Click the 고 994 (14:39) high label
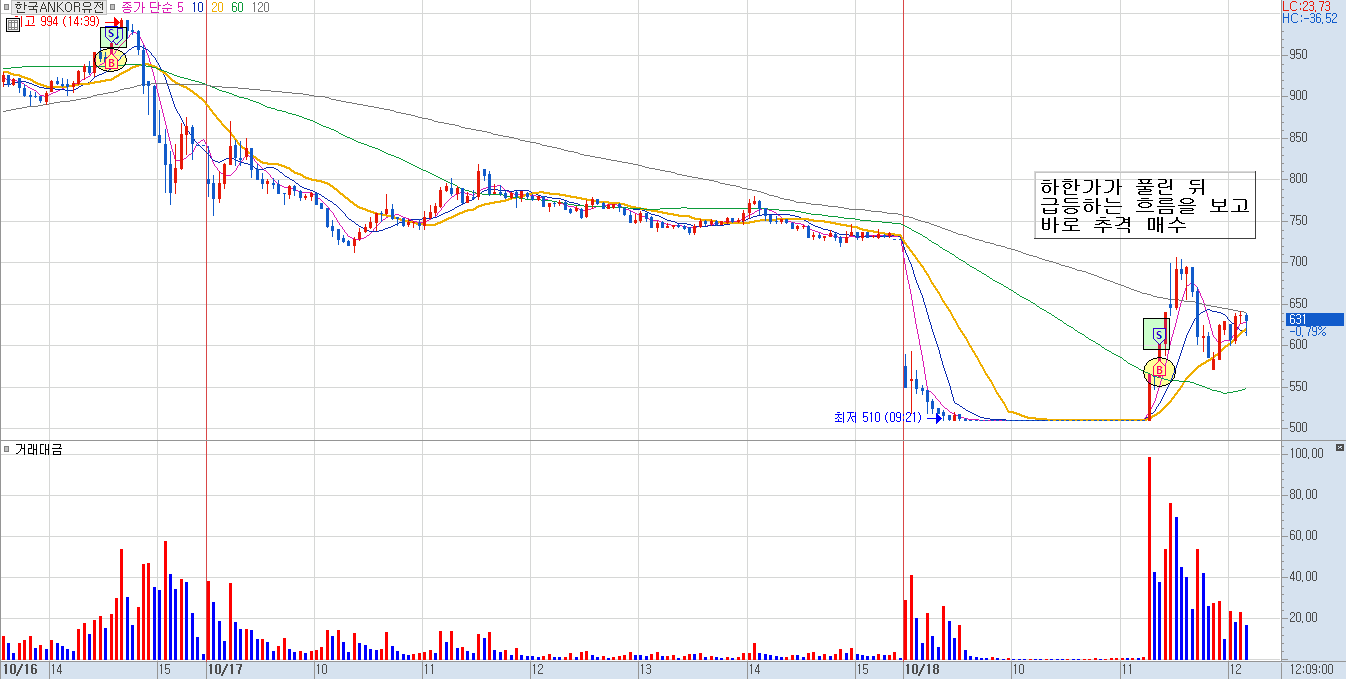1346x679 pixels. (60, 20)
